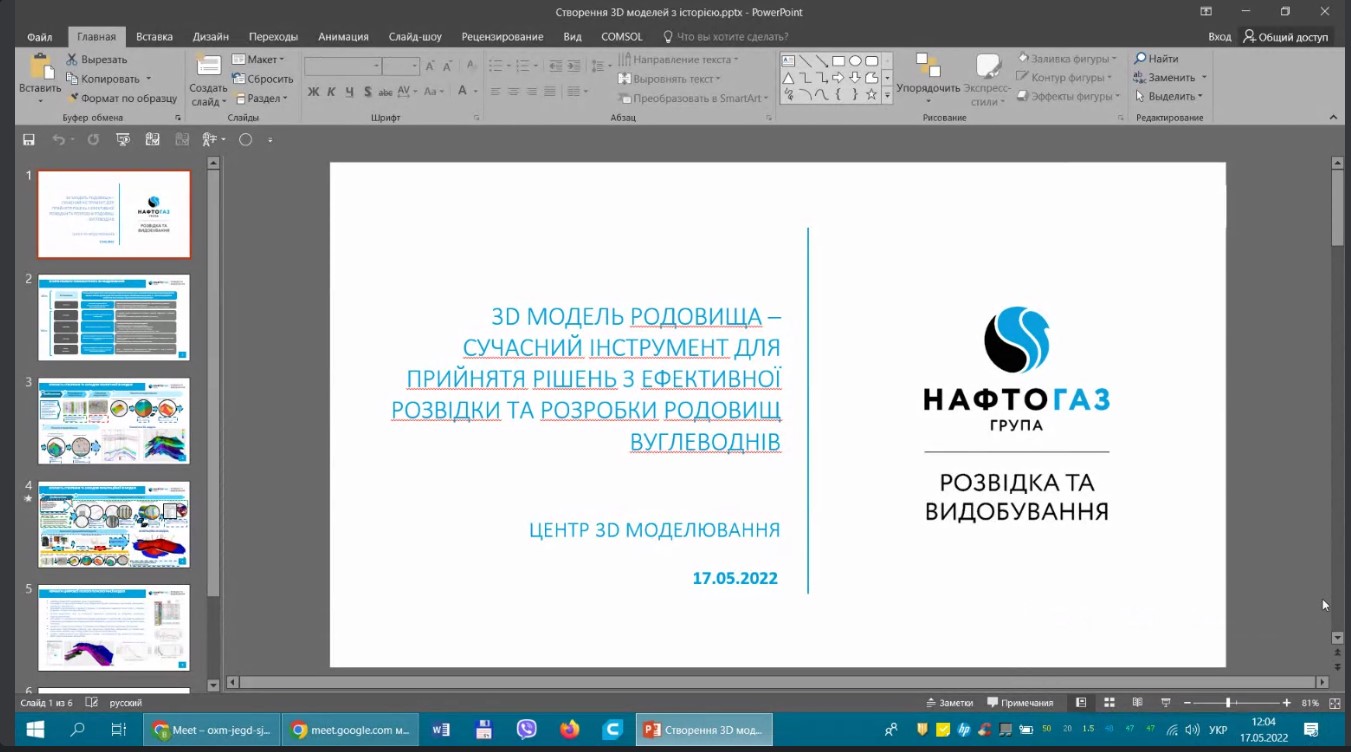The image size is (1351, 752).
Task: Click Общий доступ share button
Action: coord(1285,36)
